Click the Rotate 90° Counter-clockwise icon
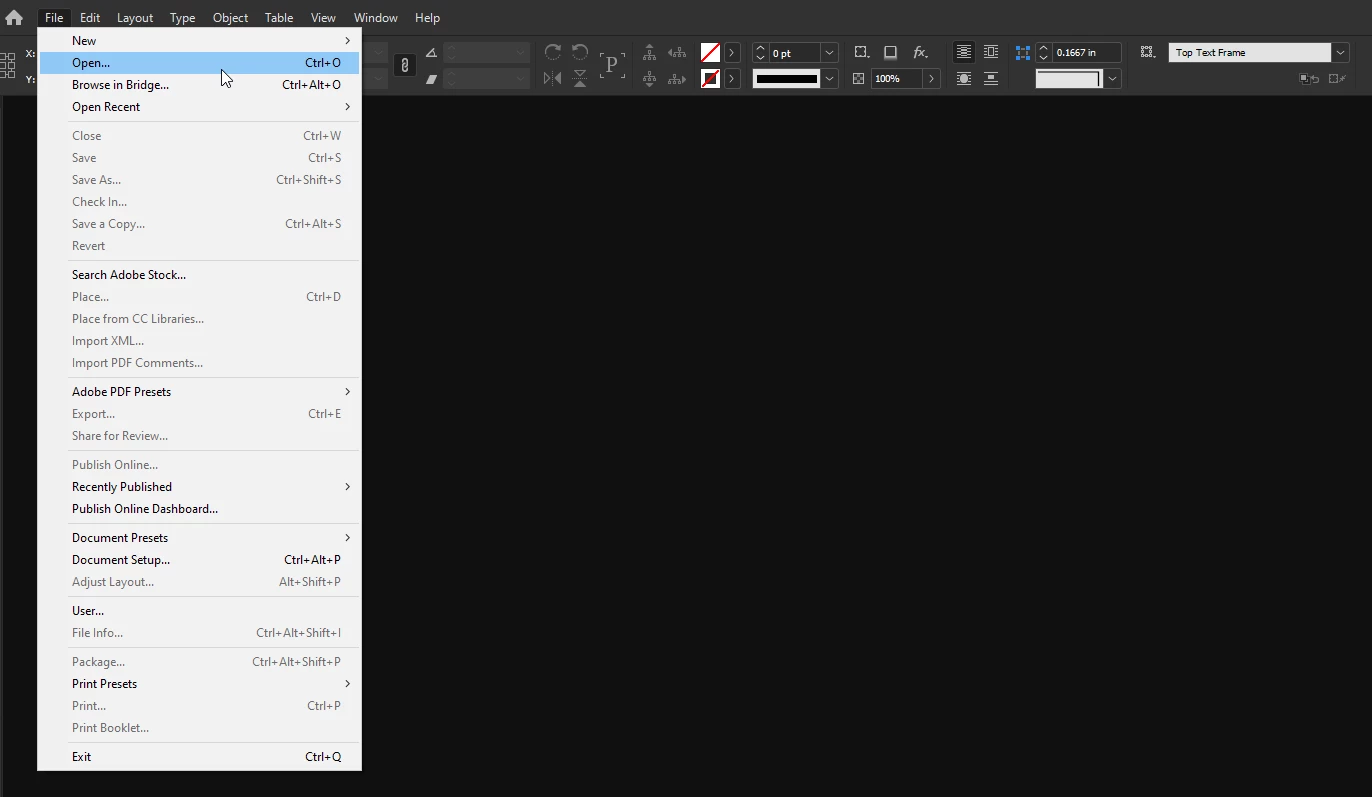This screenshot has width=1372, height=797. (580, 52)
